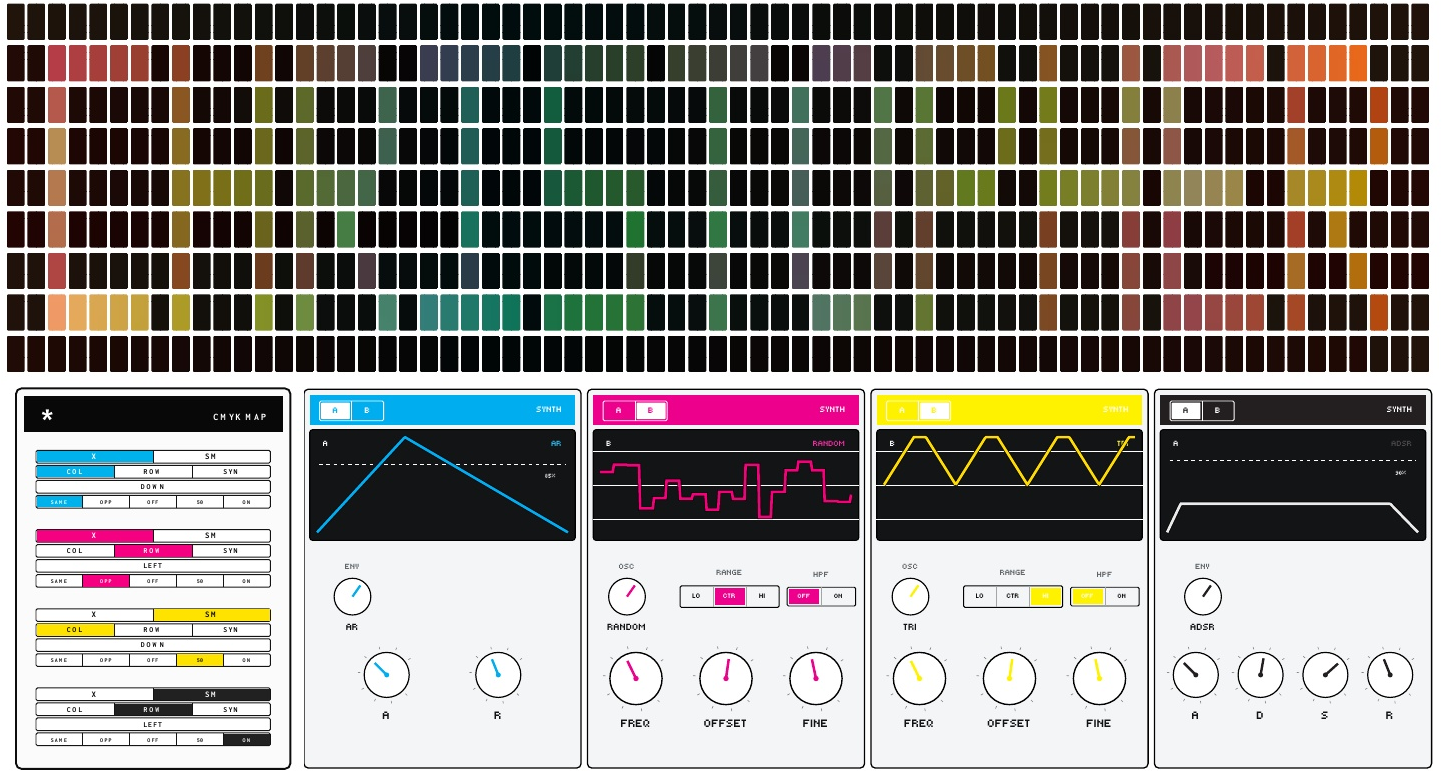Choose COL in the magenta mapping section
1442x771 pixels.
[x=75, y=550]
